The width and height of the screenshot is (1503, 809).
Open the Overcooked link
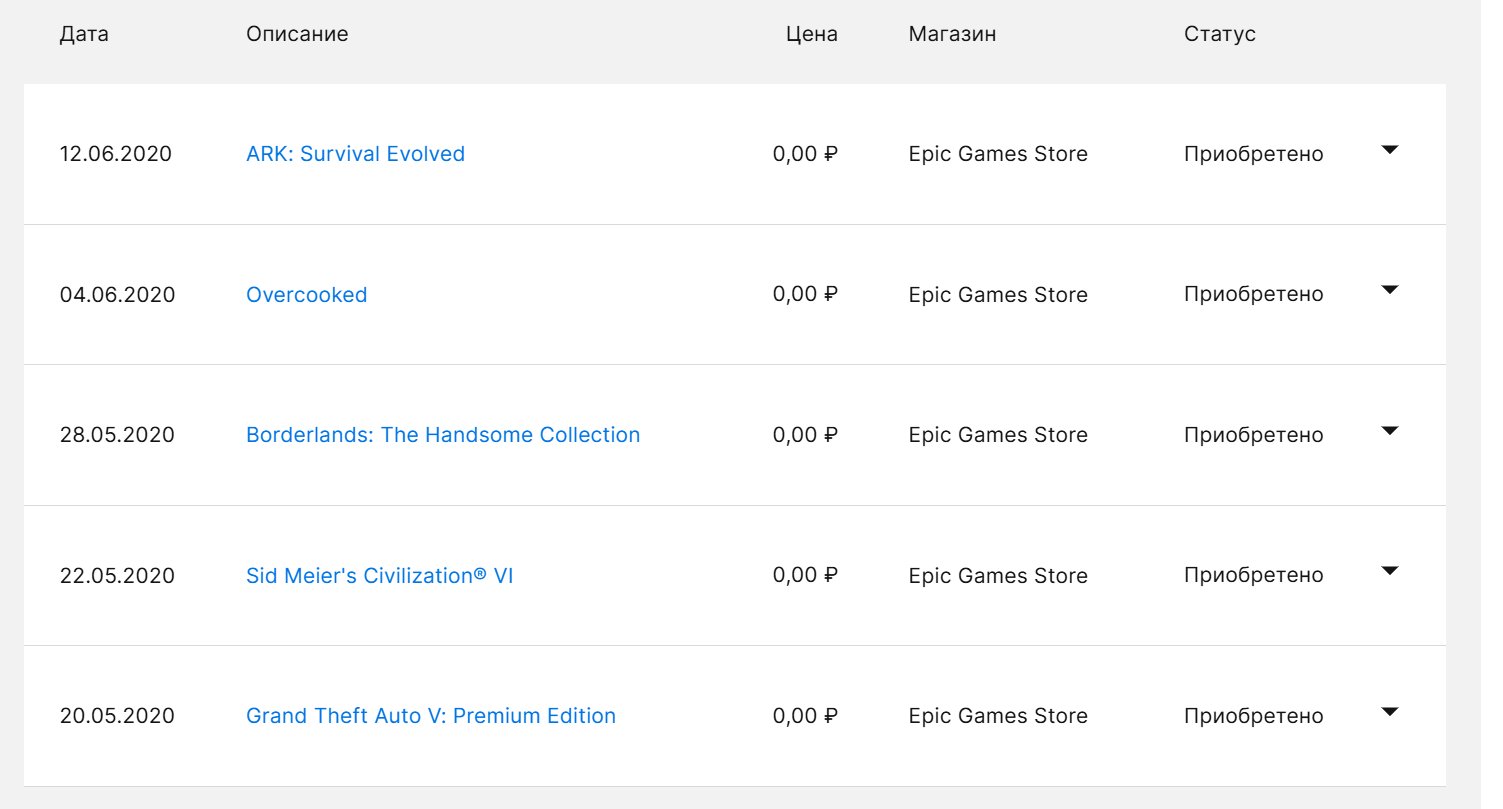[306, 295]
